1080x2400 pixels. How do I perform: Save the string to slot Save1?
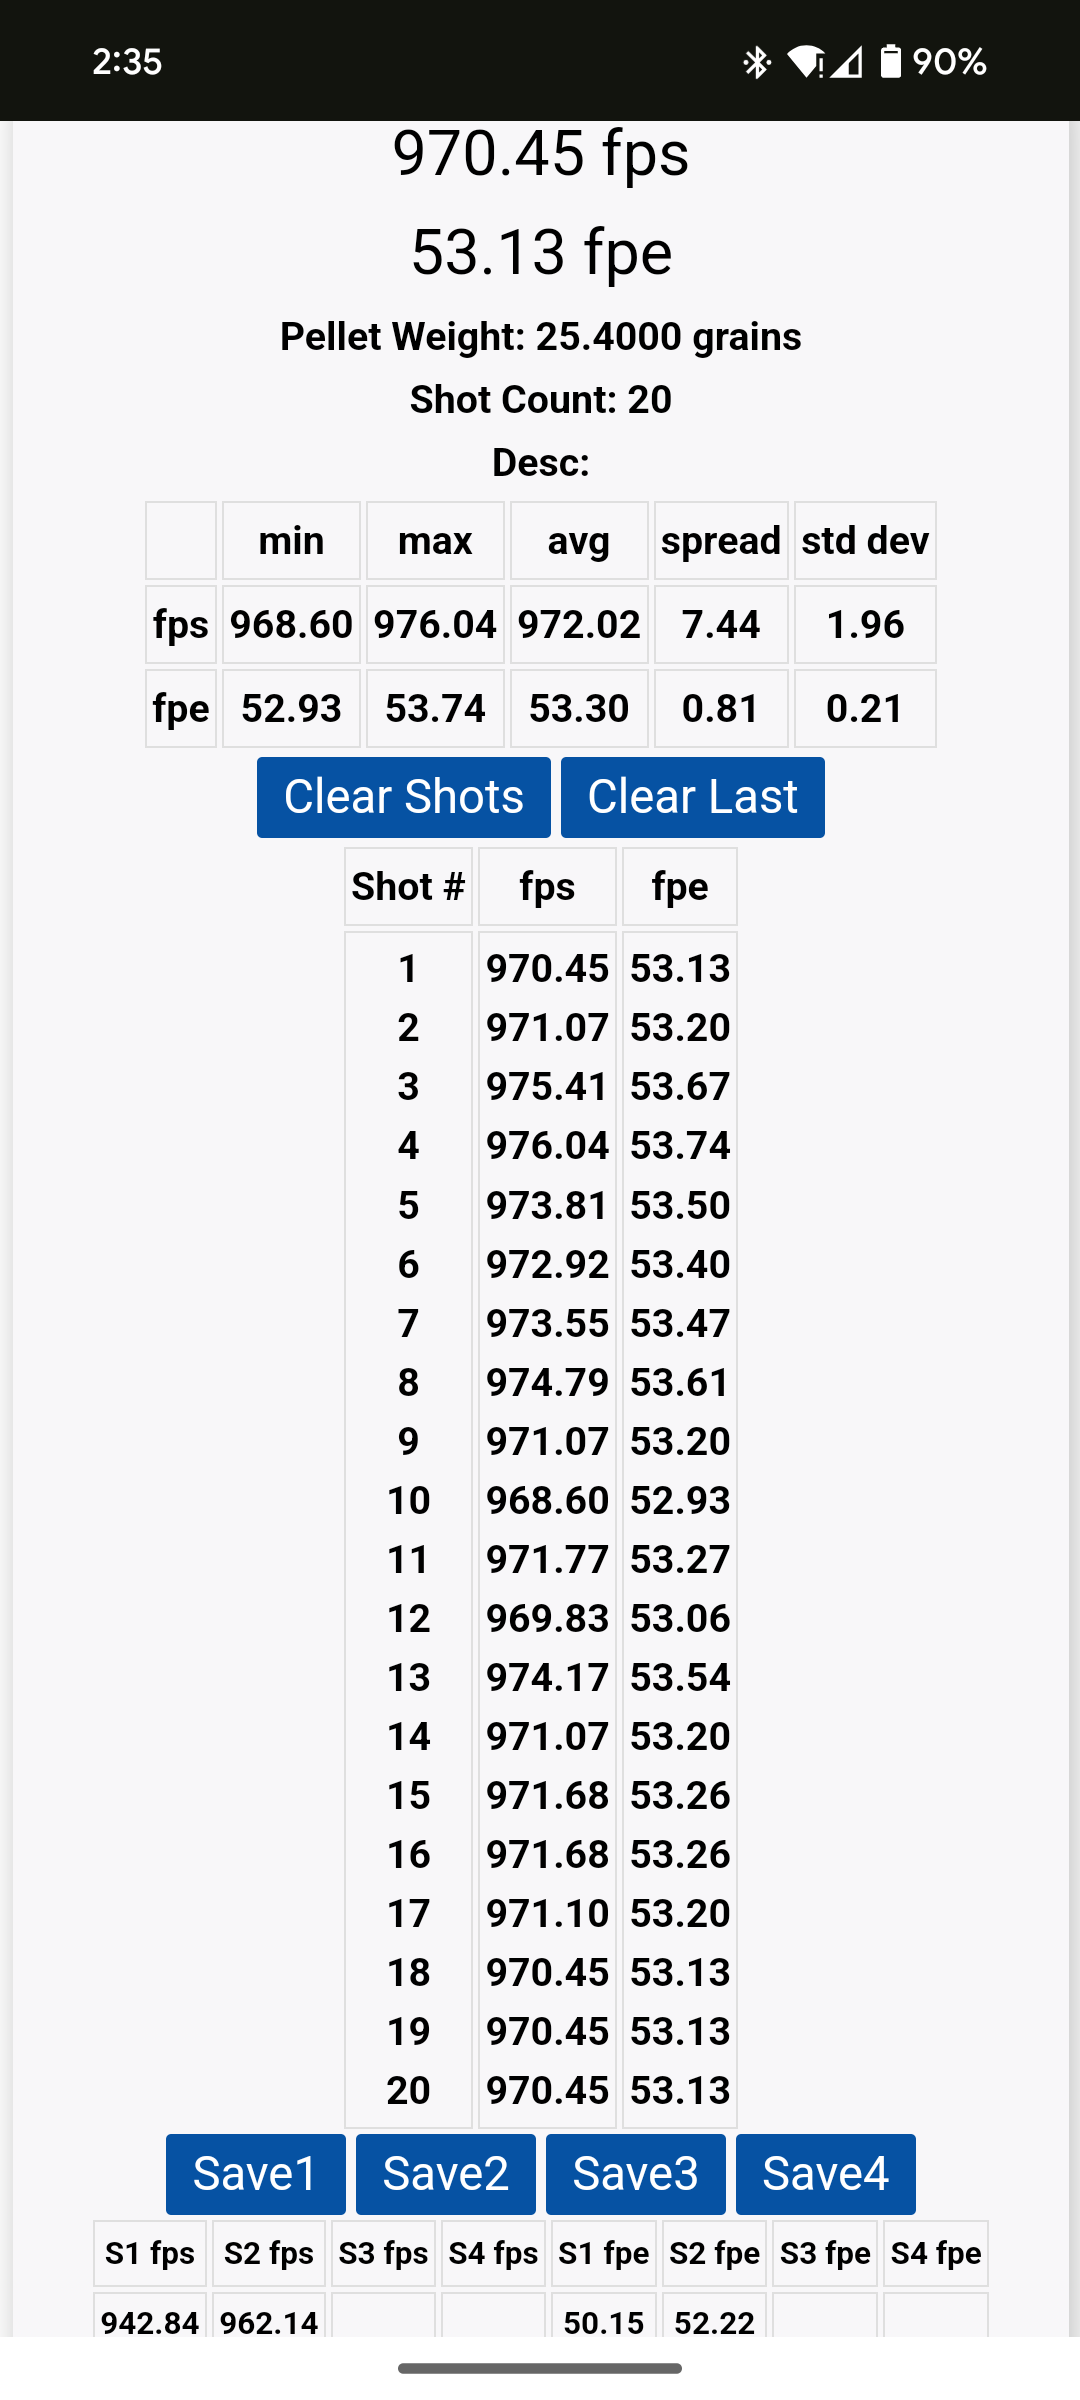pos(256,2174)
